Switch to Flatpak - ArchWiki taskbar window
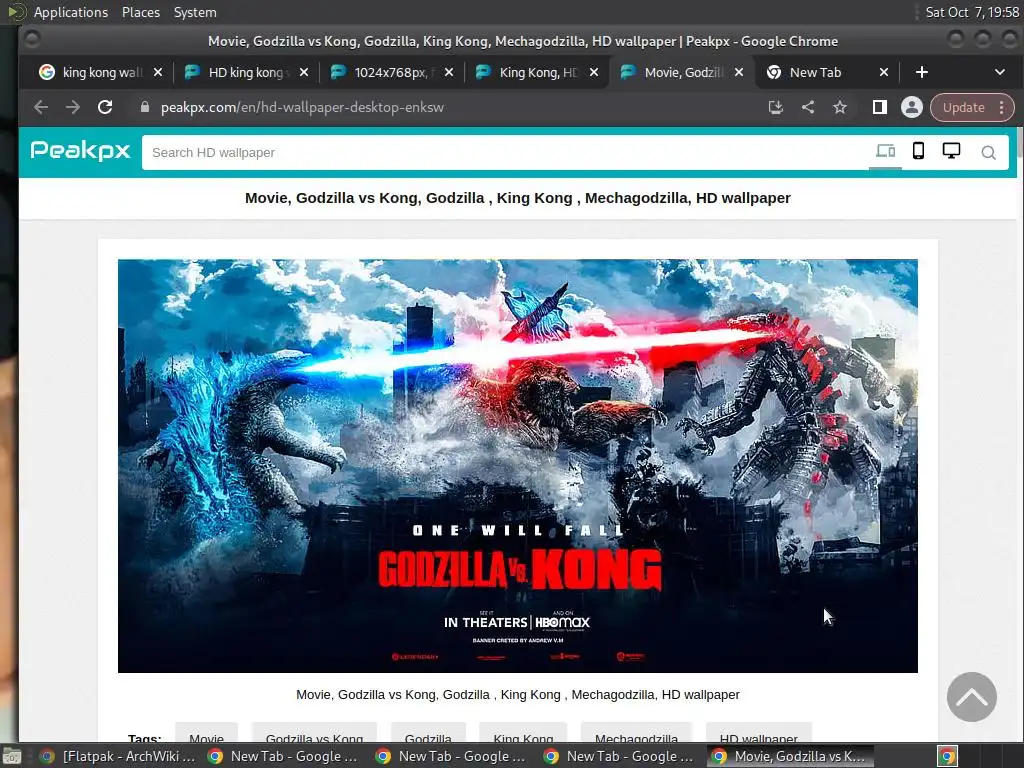 [118, 756]
